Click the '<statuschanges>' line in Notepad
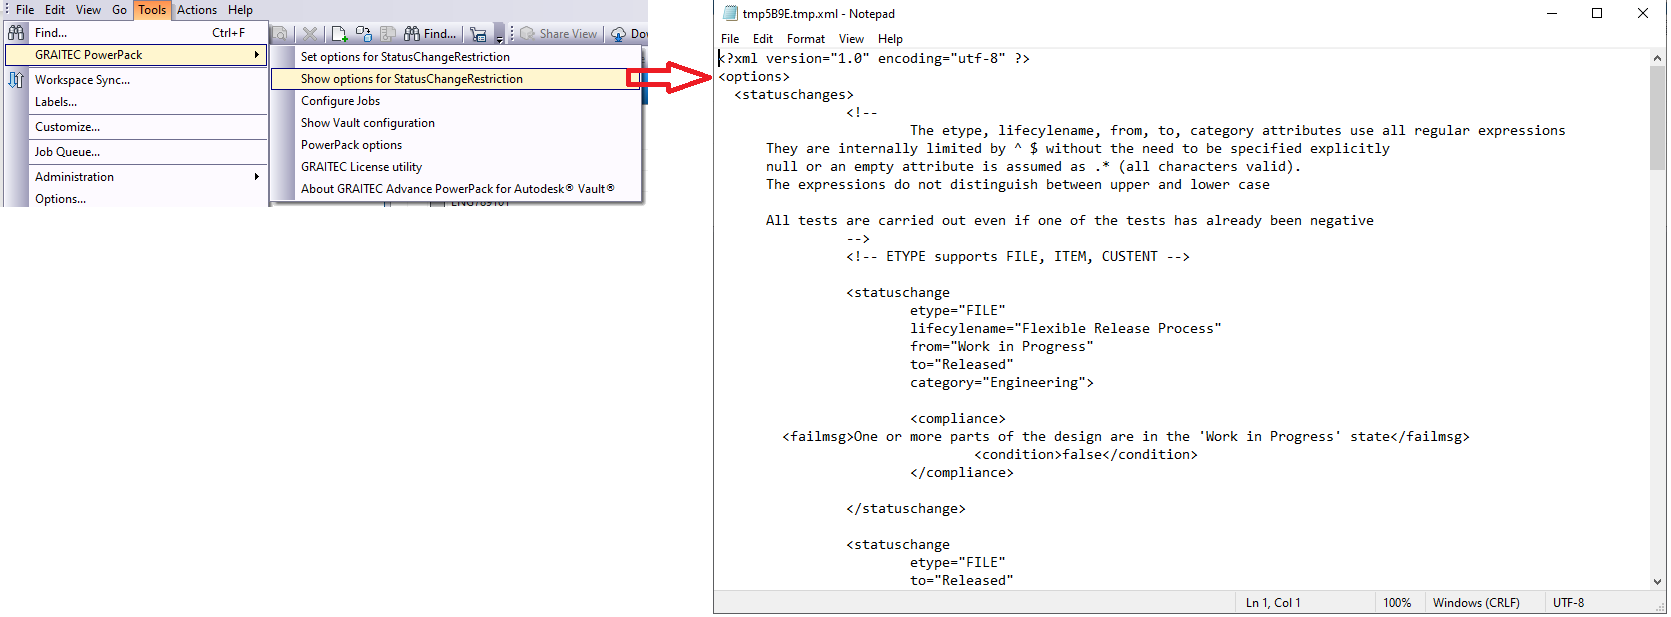This screenshot has width=1671, height=617. point(794,95)
